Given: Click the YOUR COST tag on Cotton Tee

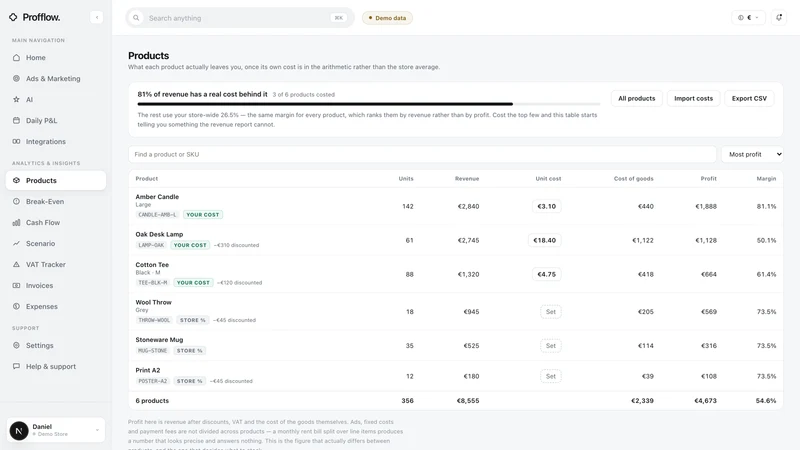Looking at the screenshot, I should (x=193, y=283).
